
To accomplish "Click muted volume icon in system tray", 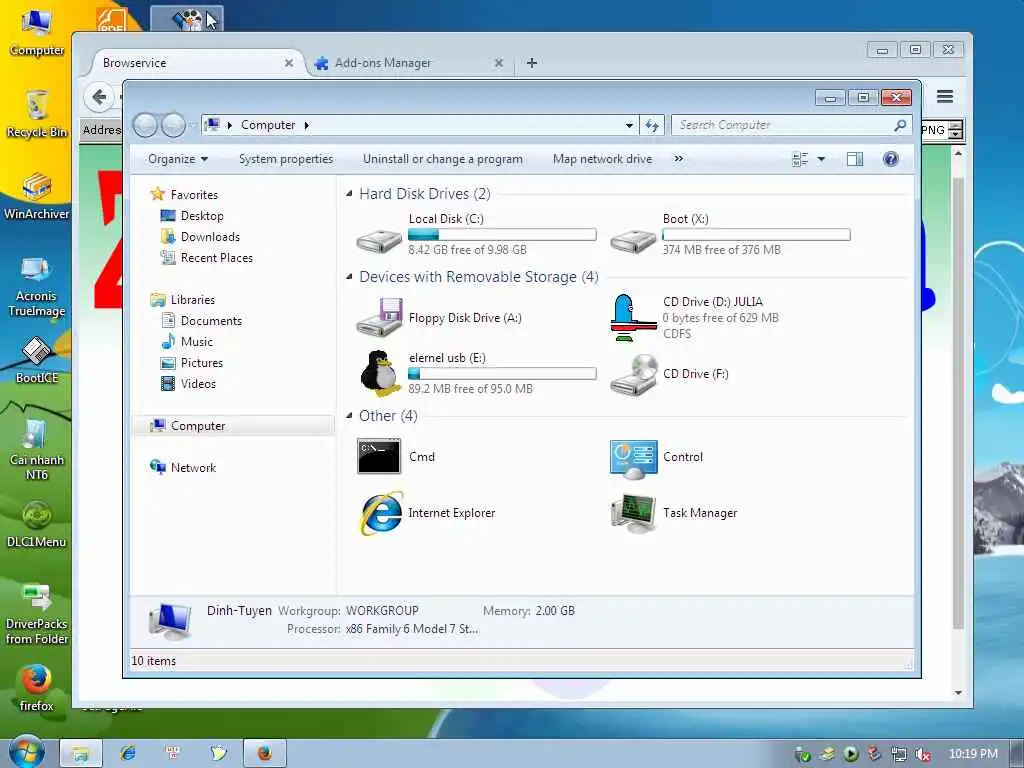I will [x=923, y=754].
